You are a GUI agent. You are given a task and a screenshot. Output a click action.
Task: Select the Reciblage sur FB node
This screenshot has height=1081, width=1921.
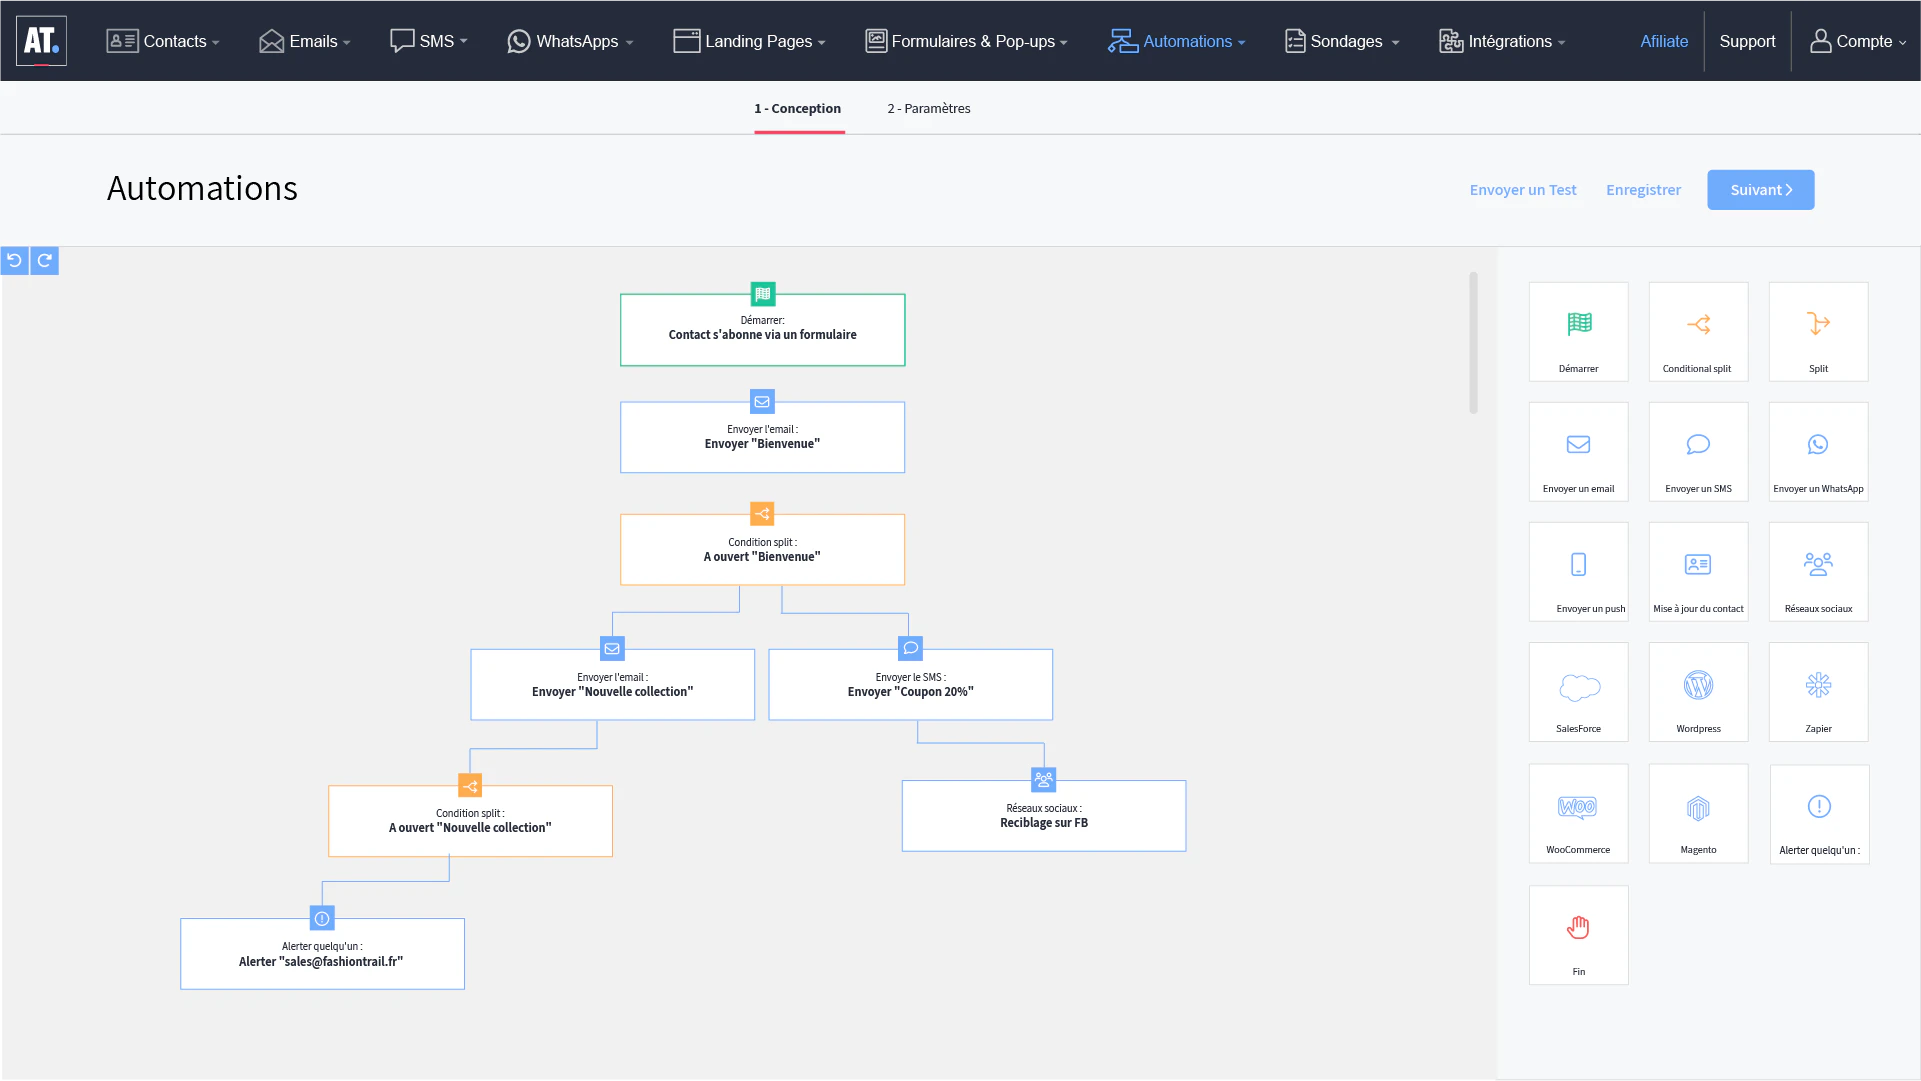(x=1044, y=816)
